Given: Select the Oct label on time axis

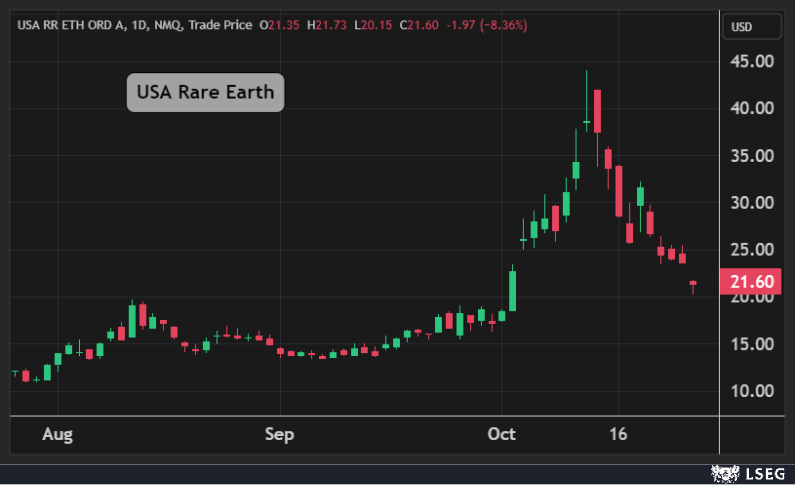Looking at the screenshot, I should coord(502,434).
